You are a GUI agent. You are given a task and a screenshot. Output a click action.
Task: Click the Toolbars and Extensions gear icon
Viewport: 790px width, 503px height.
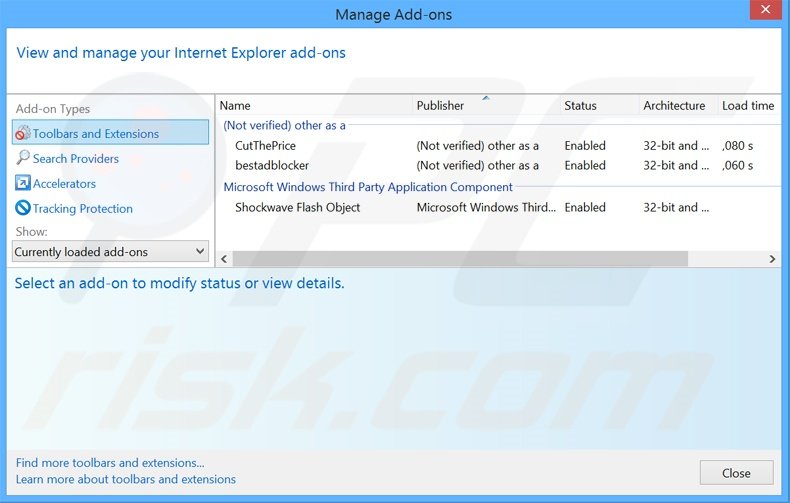[23, 133]
